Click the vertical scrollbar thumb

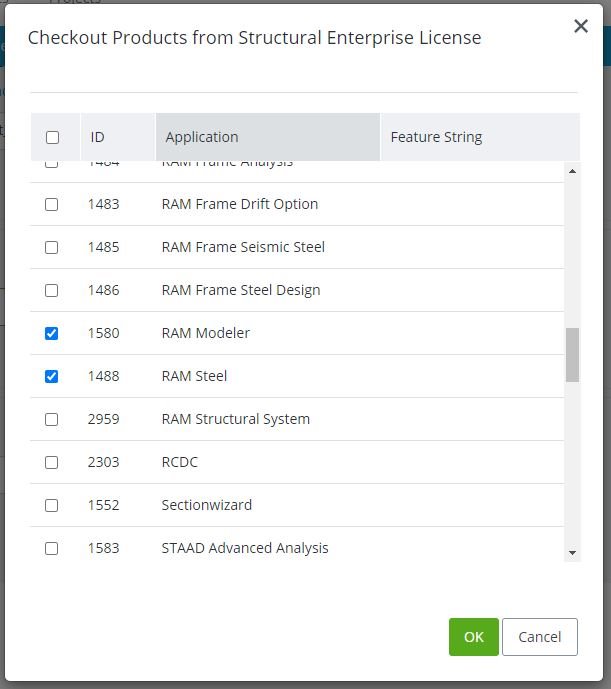pos(572,355)
